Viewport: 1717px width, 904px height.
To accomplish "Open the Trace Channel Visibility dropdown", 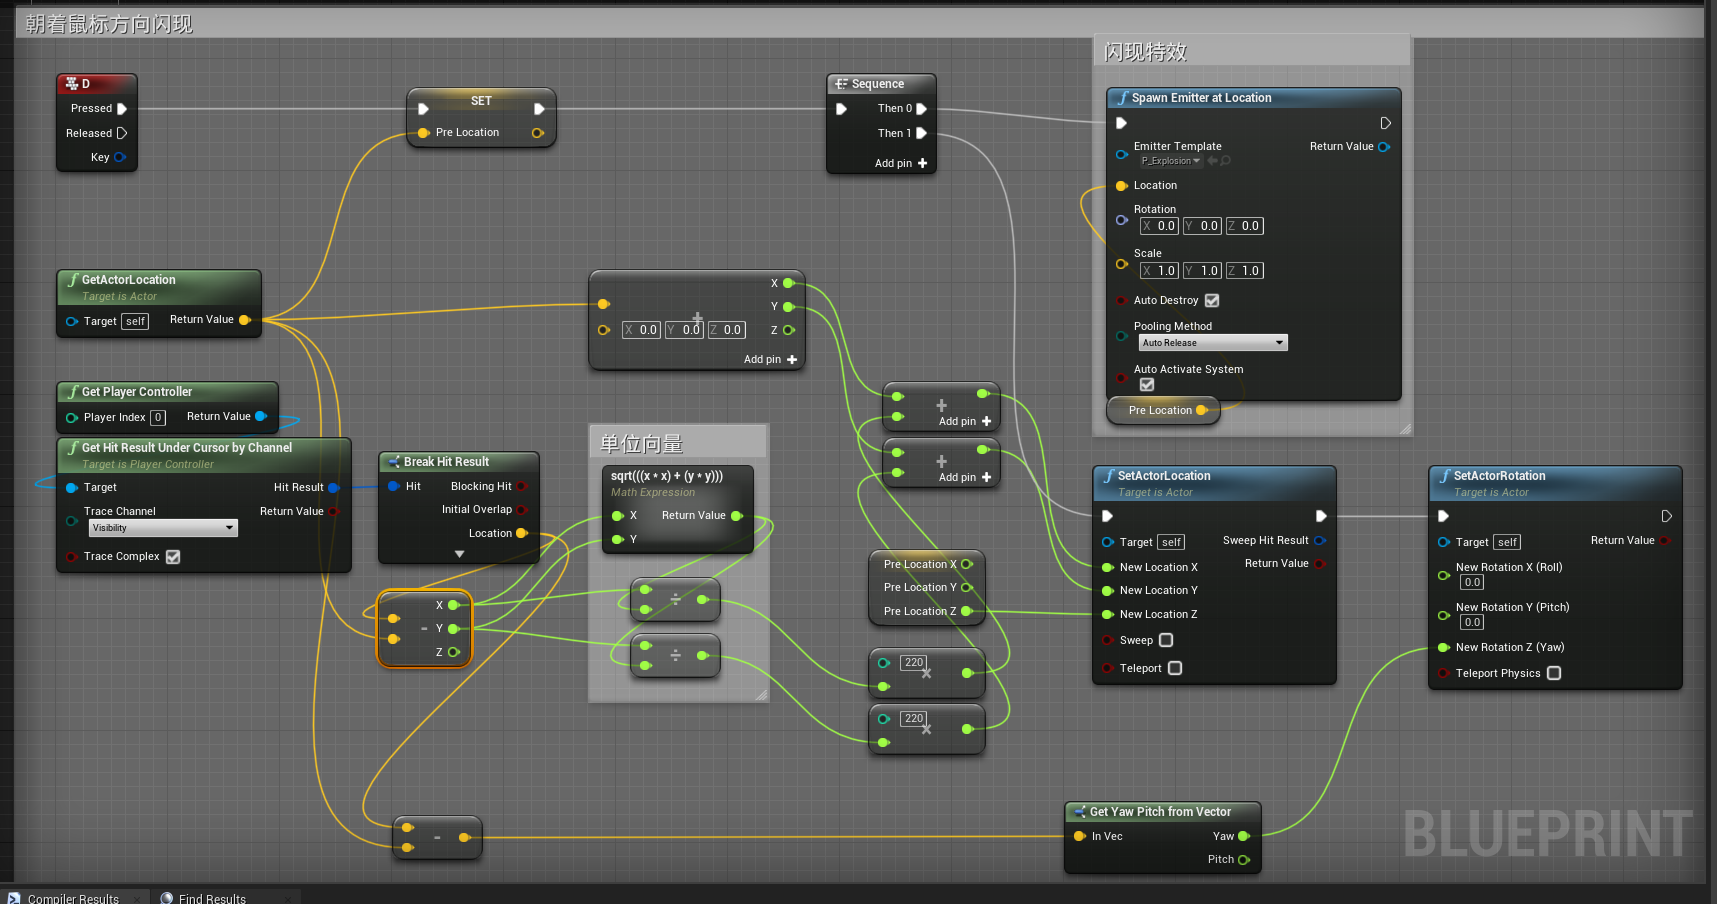I will pos(163,527).
